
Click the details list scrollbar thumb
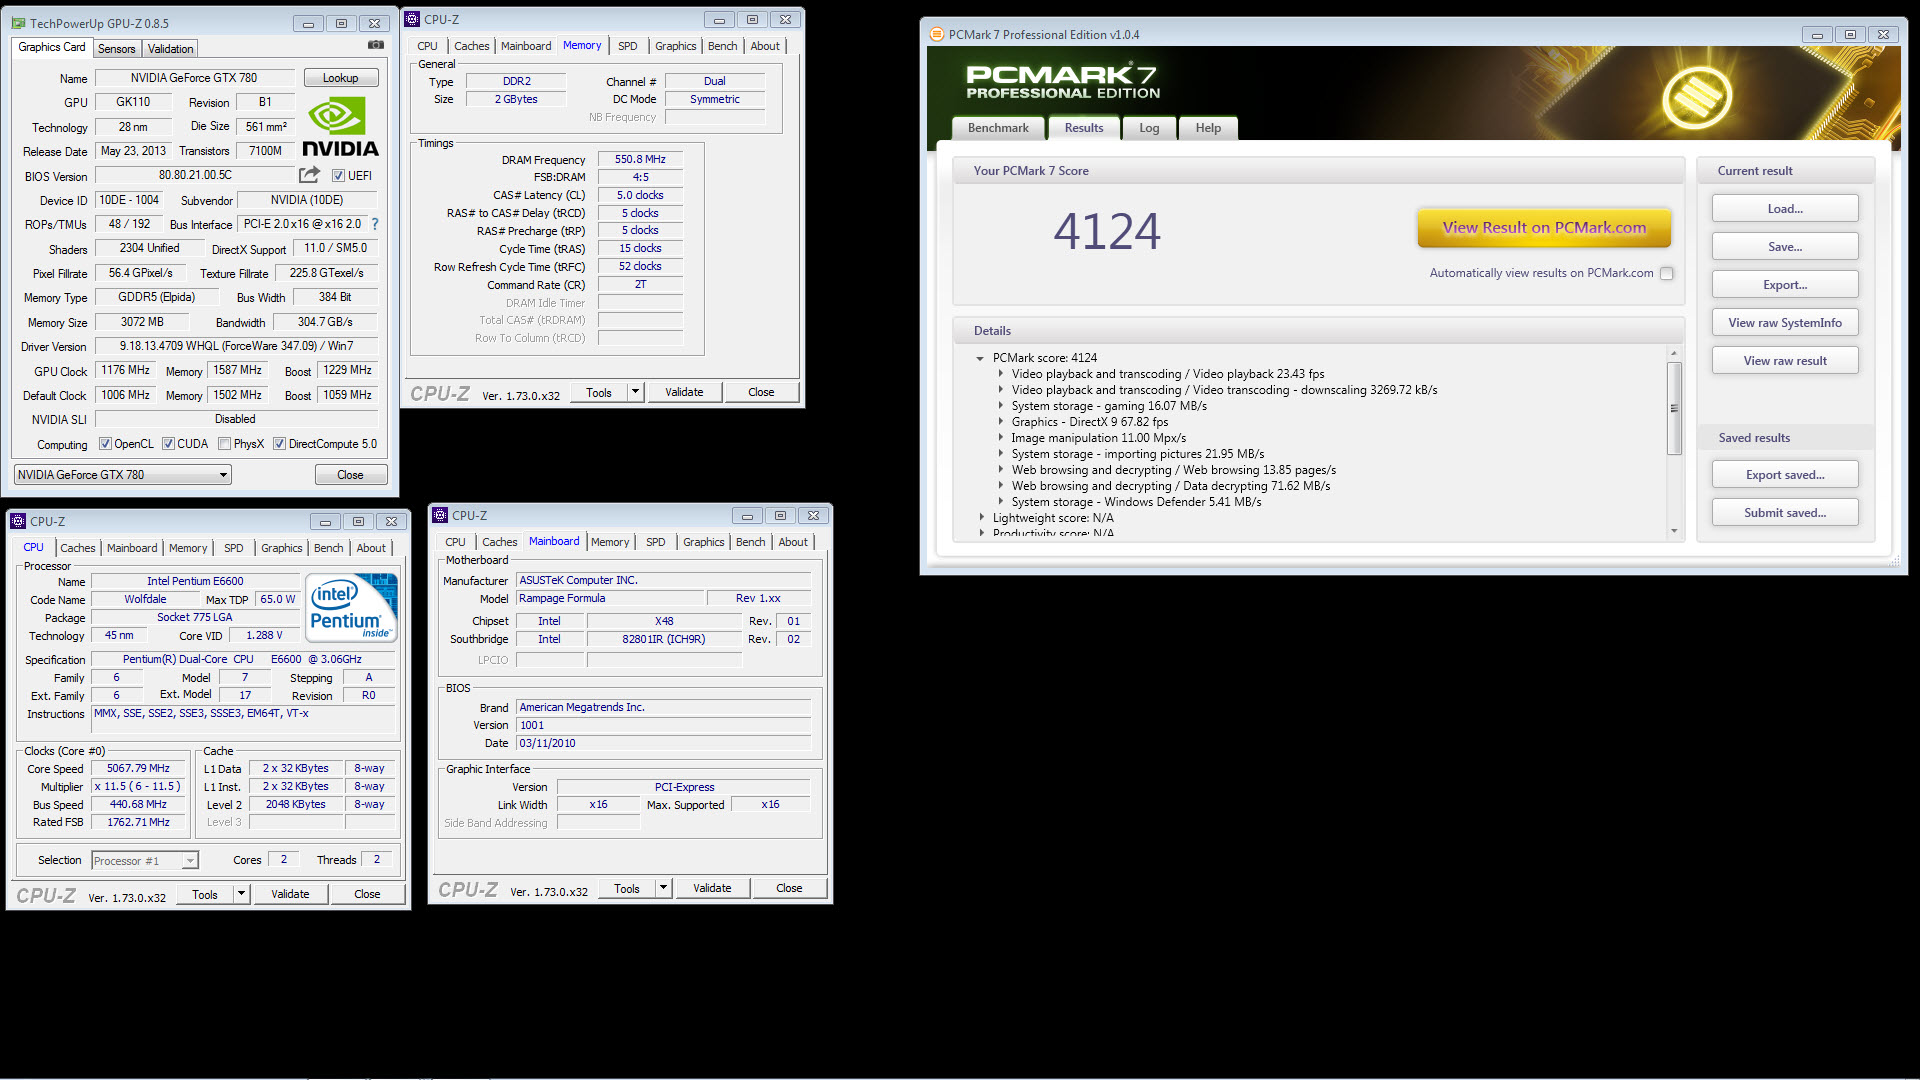point(1674,408)
